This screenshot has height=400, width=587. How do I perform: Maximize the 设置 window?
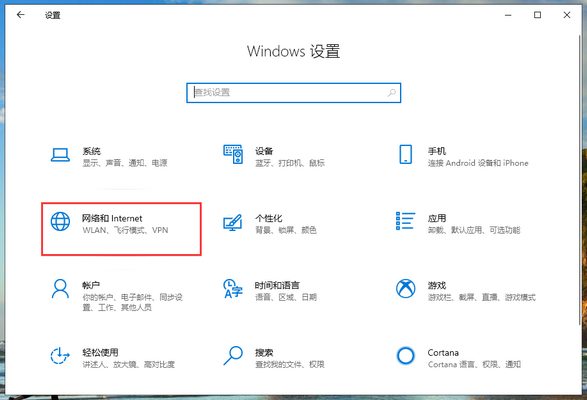537,15
